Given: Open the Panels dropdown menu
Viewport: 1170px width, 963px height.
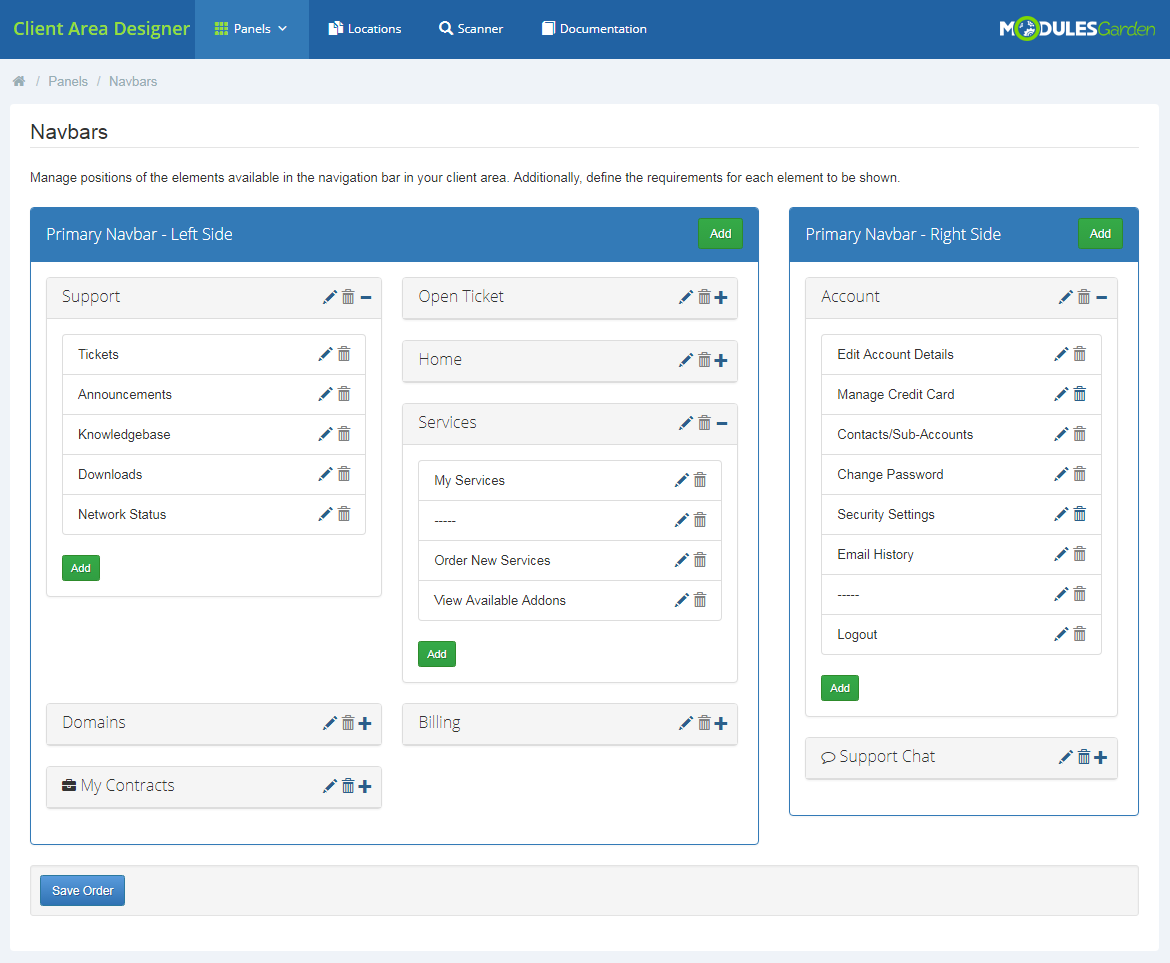Looking at the screenshot, I should [x=251, y=29].
